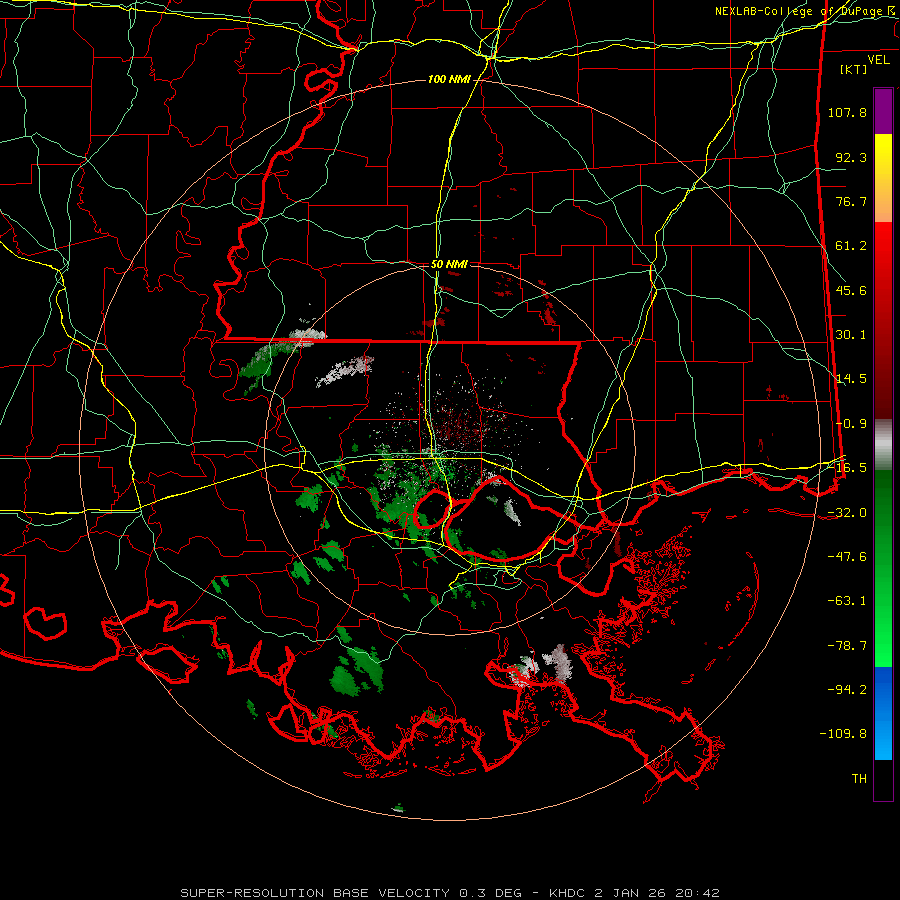Click the VEL legend title
Viewport: 900px width, 900px height.
point(878,59)
